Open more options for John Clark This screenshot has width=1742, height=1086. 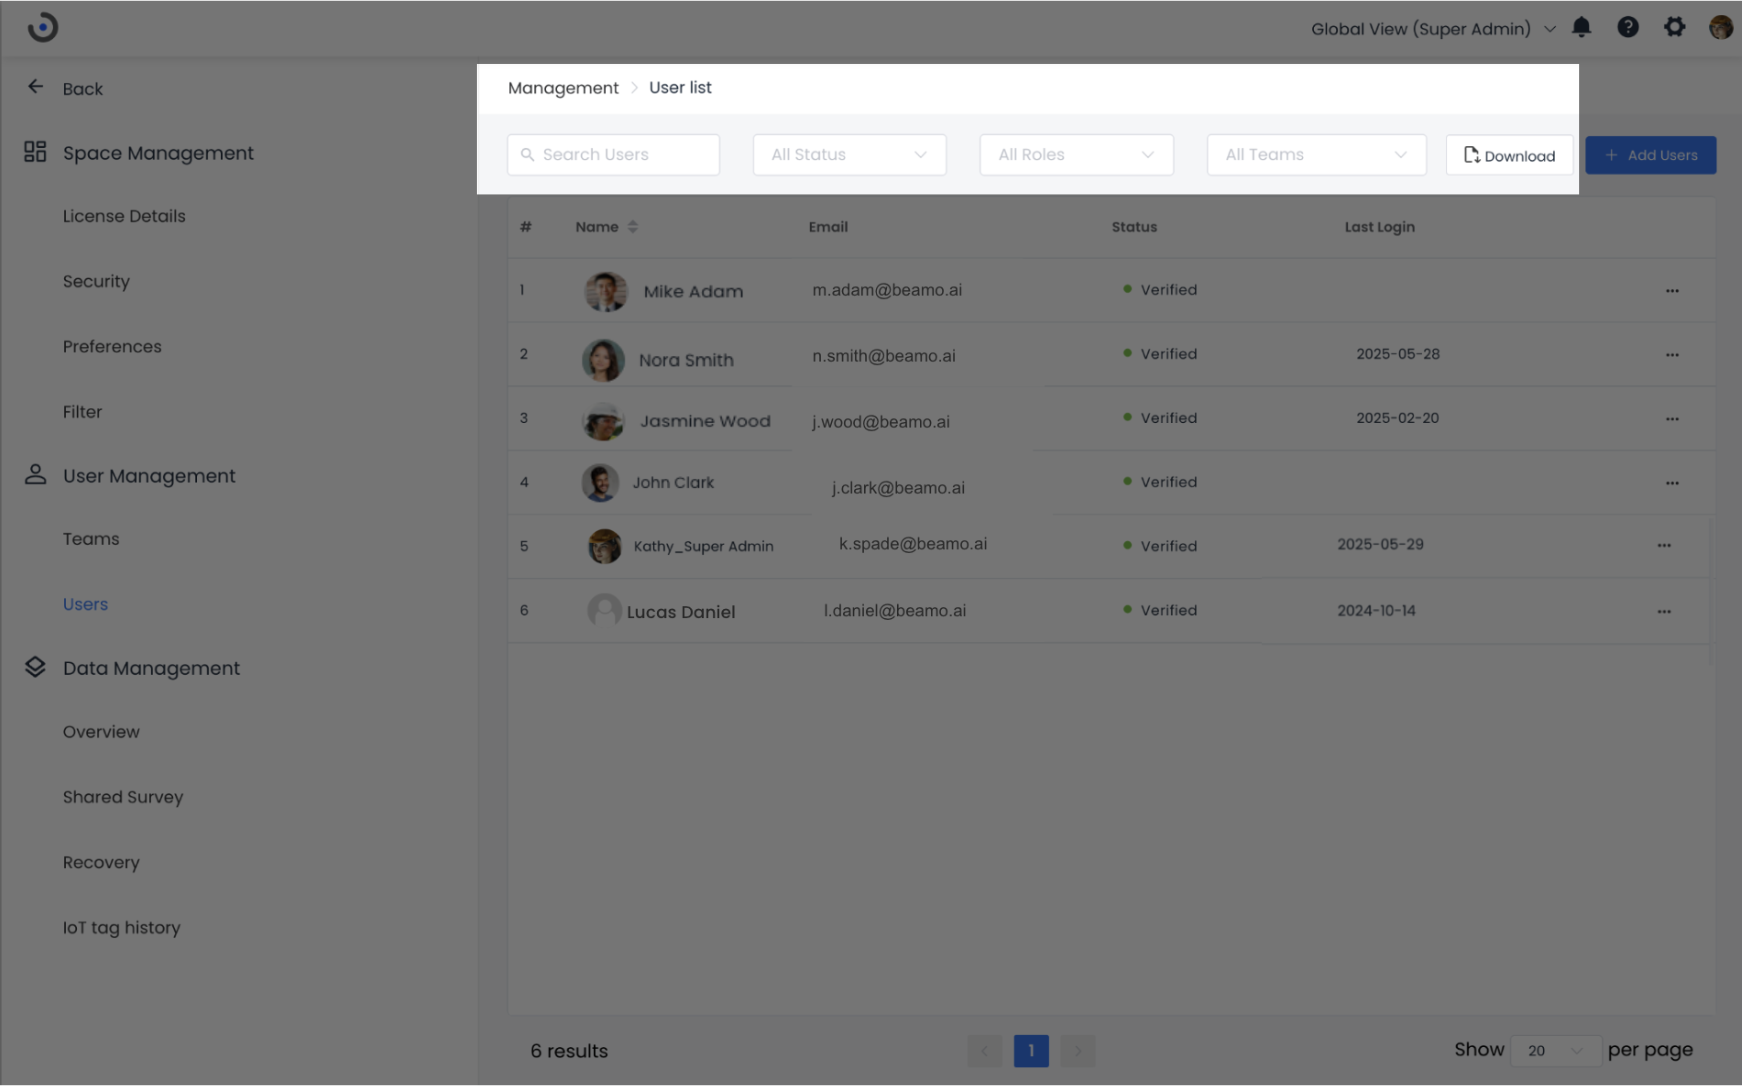[x=1672, y=483]
